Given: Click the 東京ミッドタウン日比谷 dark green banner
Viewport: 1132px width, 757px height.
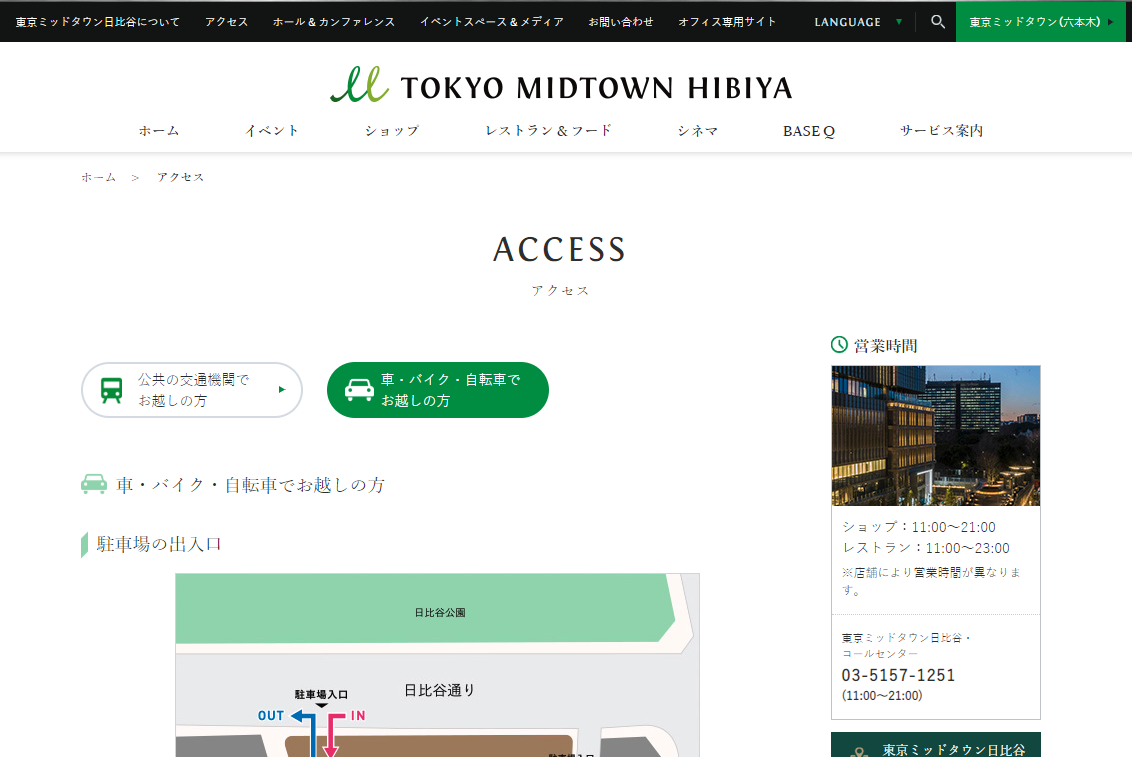Looking at the screenshot, I should (936, 745).
